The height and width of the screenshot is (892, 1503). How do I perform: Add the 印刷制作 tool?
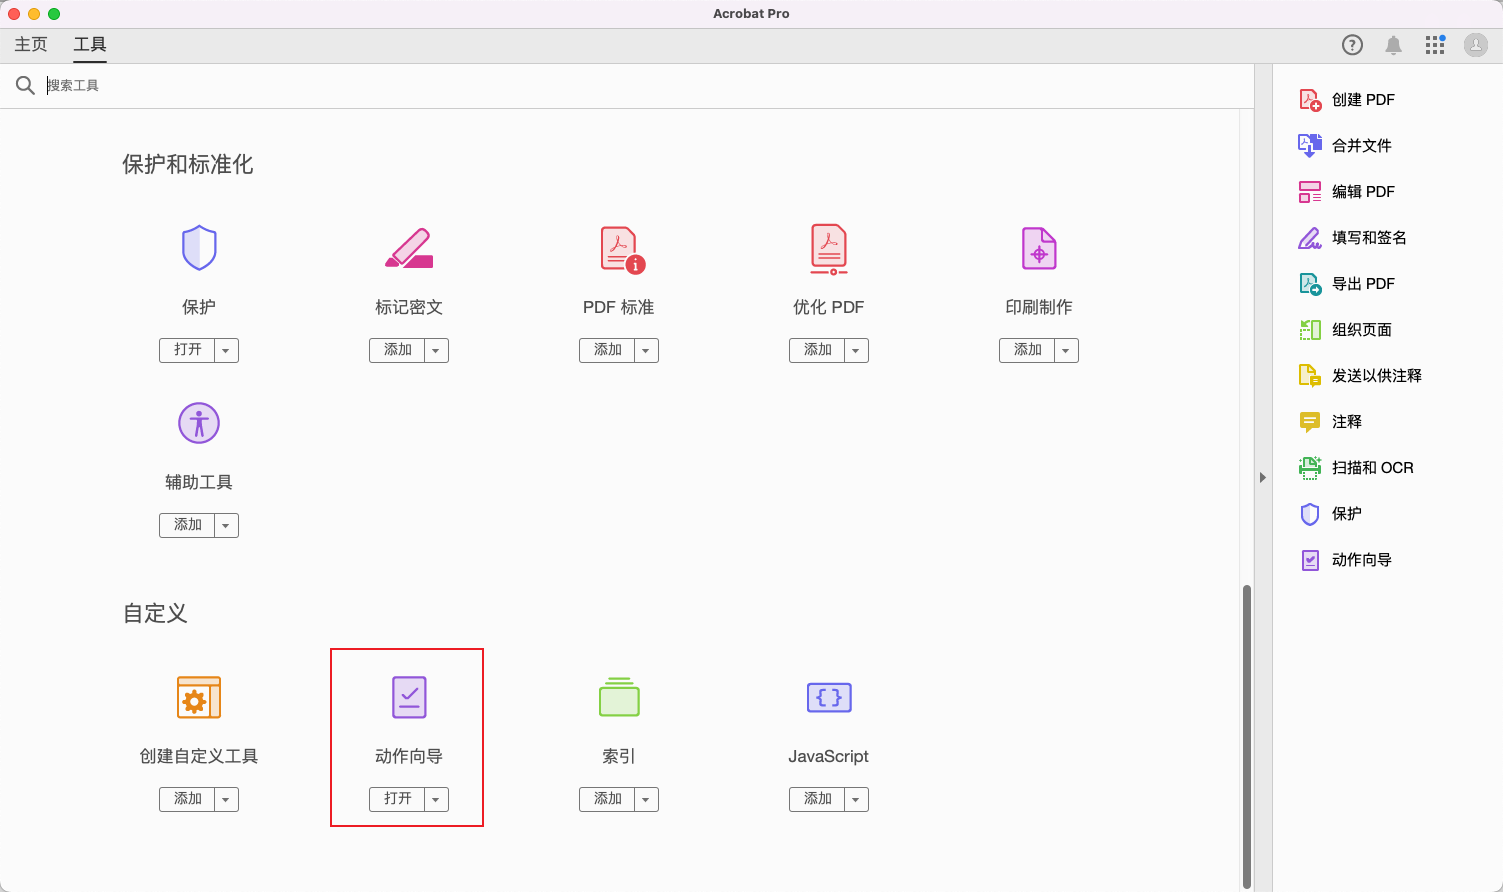pos(1027,351)
